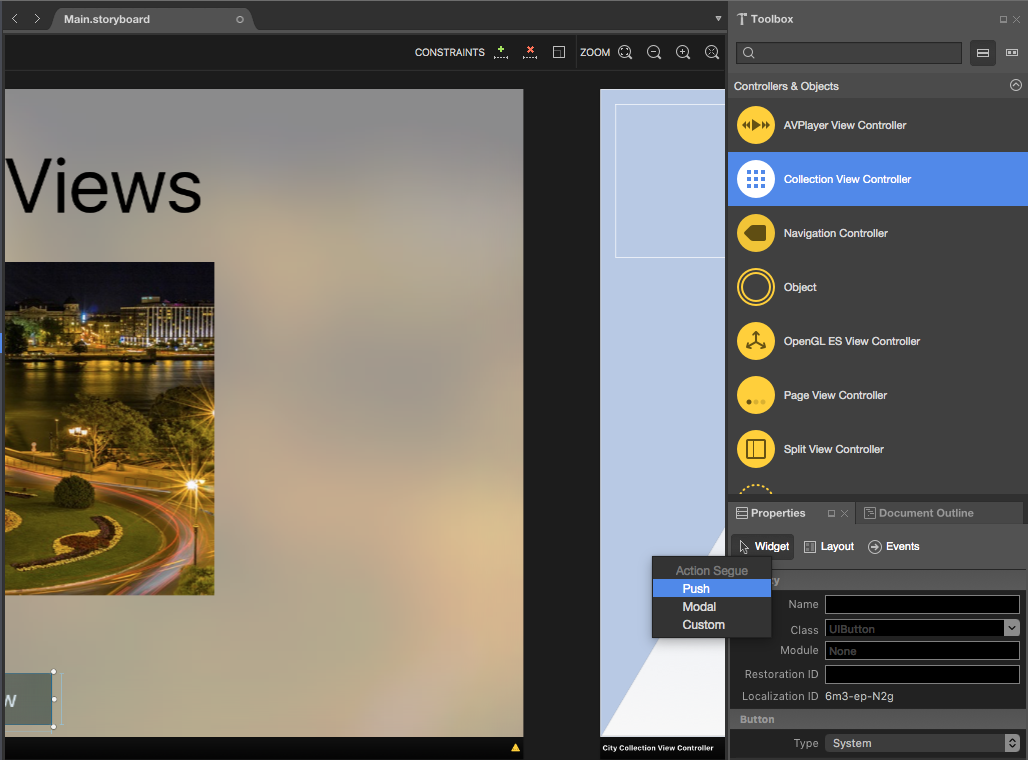Select the AVPlayer View Controller icon
The width and height of the screenshot is (1028, 760).
(756, 125)
